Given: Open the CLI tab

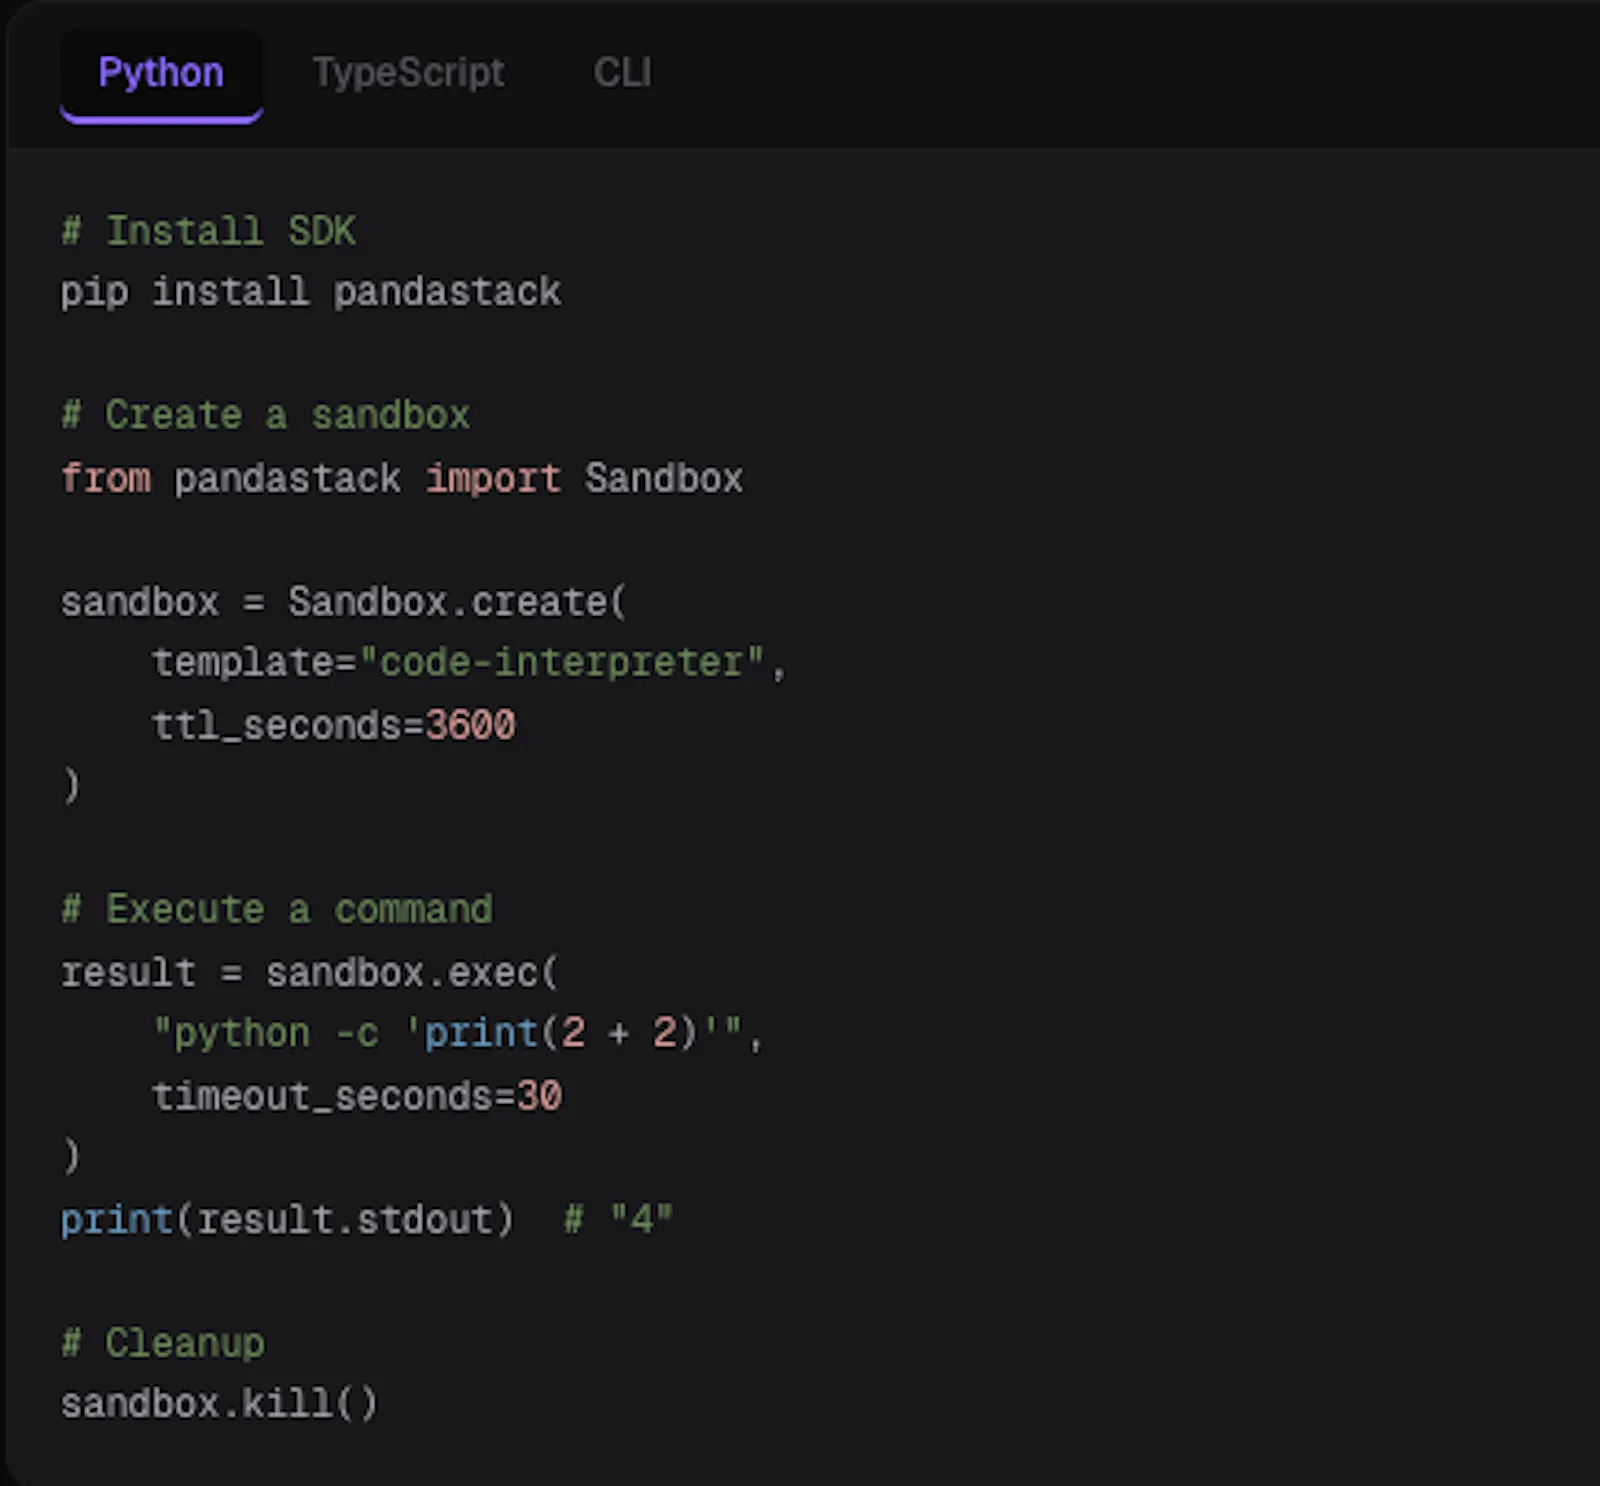Looking at the screenshot, I should (x=622, y=73).
